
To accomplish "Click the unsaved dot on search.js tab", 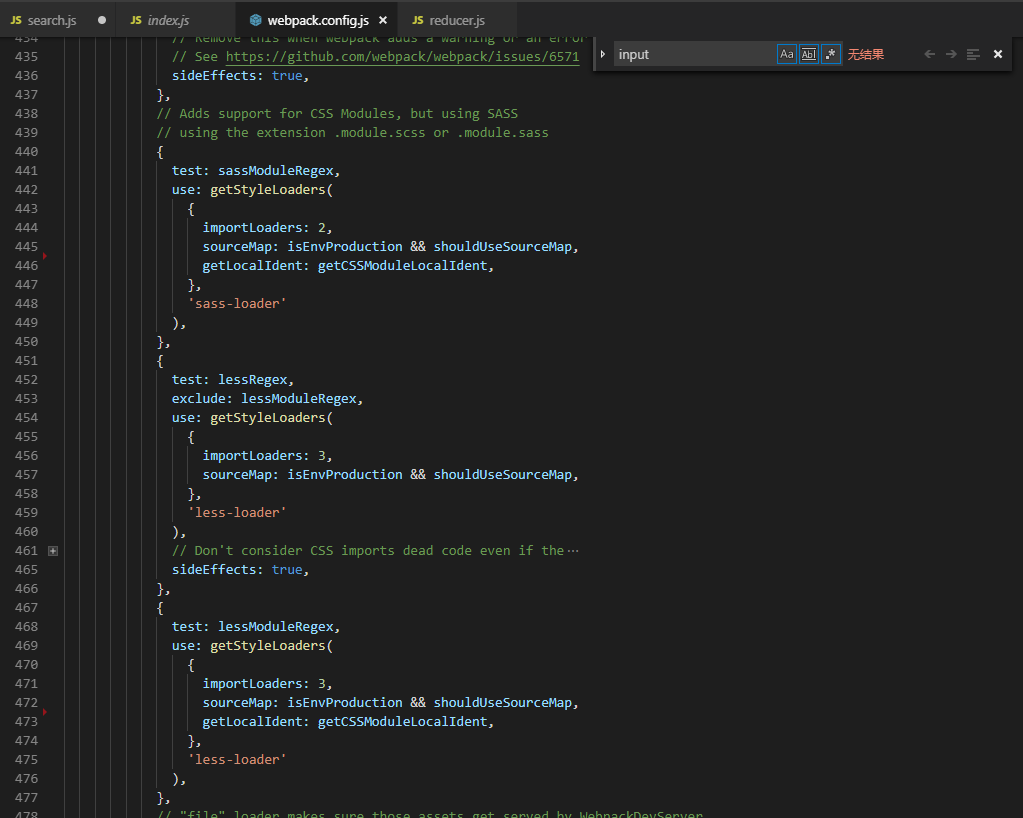I will [x=102, y=20].
